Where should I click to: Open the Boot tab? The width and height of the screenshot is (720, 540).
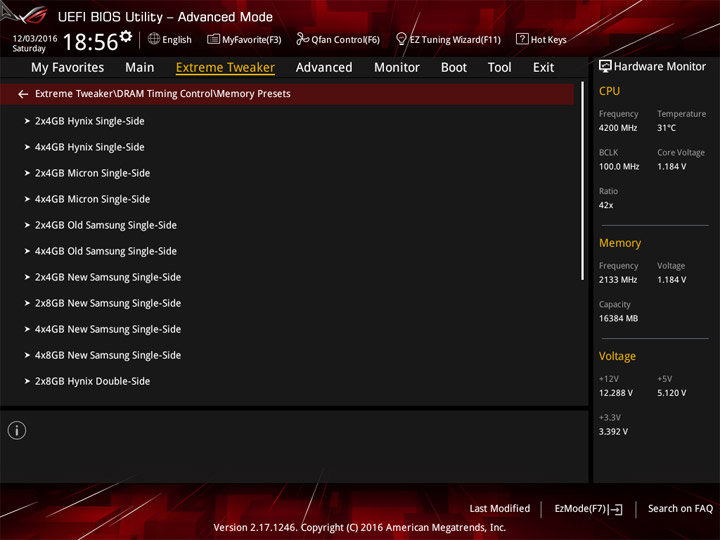454,68
